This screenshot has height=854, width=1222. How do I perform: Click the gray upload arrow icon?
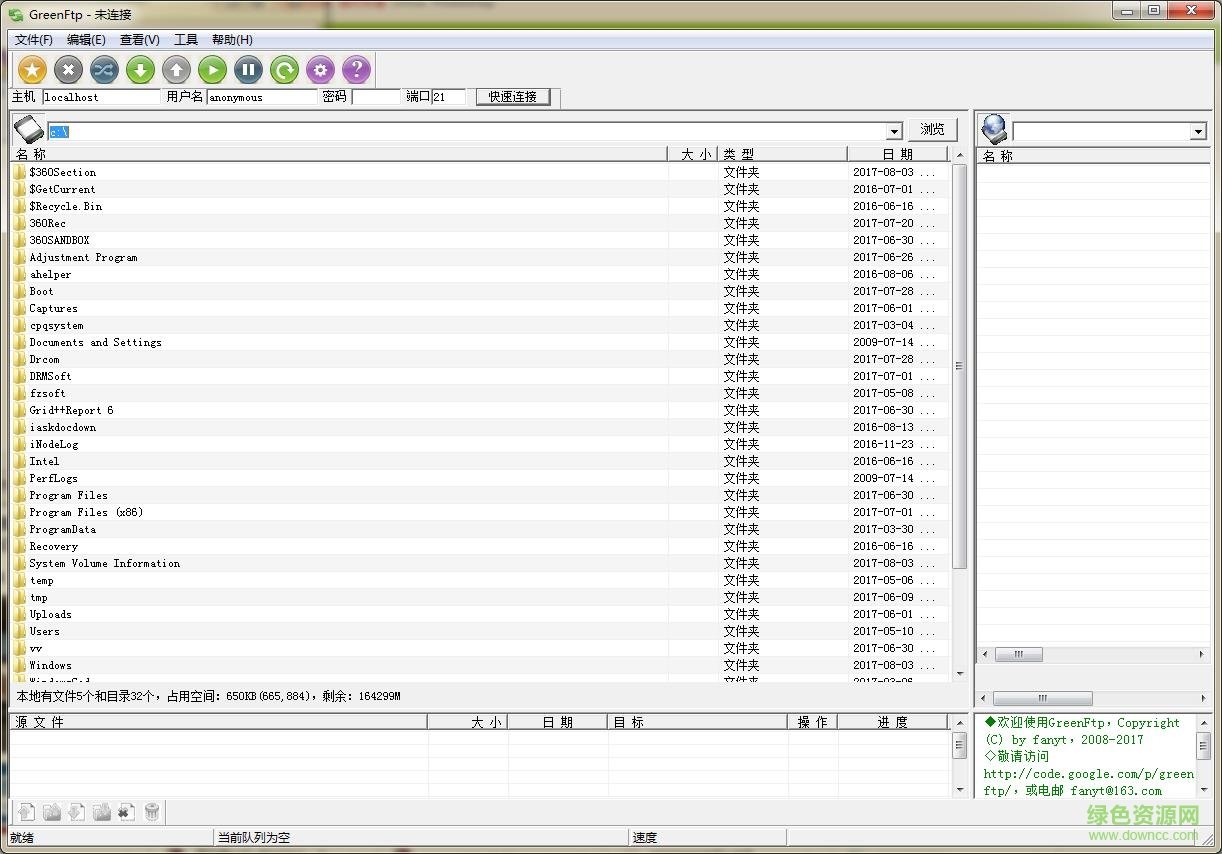[x=176, y=69]
